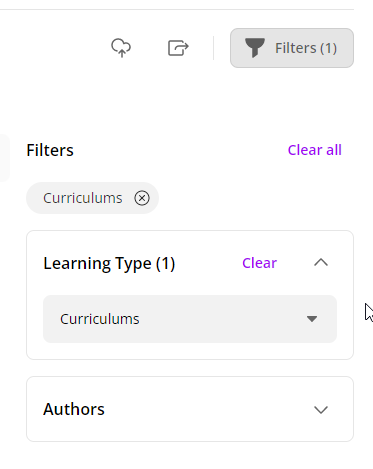
Task: Click the export share arrow icon
Action: tap(178, 48)
